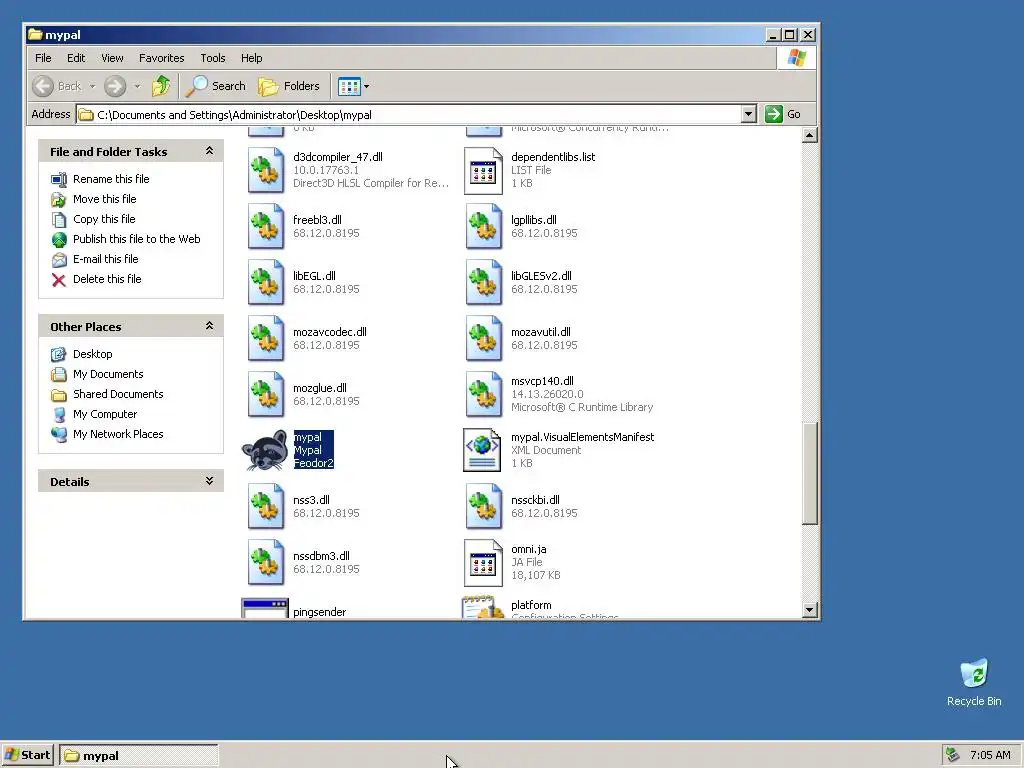The image size is (1024, 768).
Task: Open My Documents in Other Places
Action: coord(108,374)
